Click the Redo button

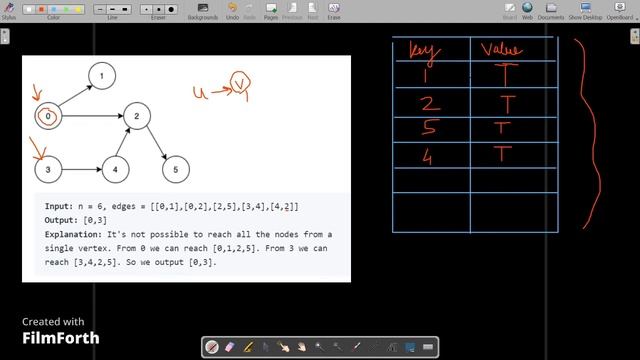[249, 11]
